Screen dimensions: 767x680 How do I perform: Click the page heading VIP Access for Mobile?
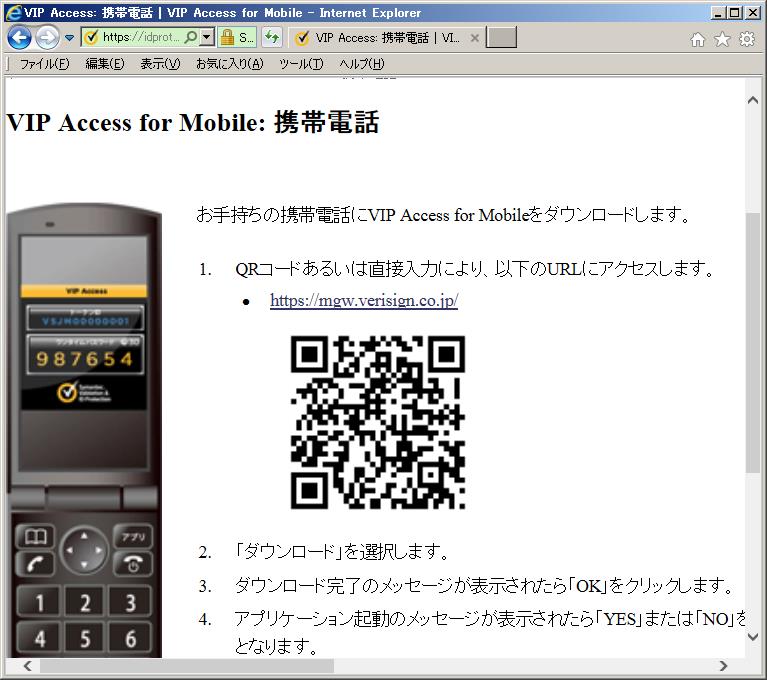pos(192,122)
